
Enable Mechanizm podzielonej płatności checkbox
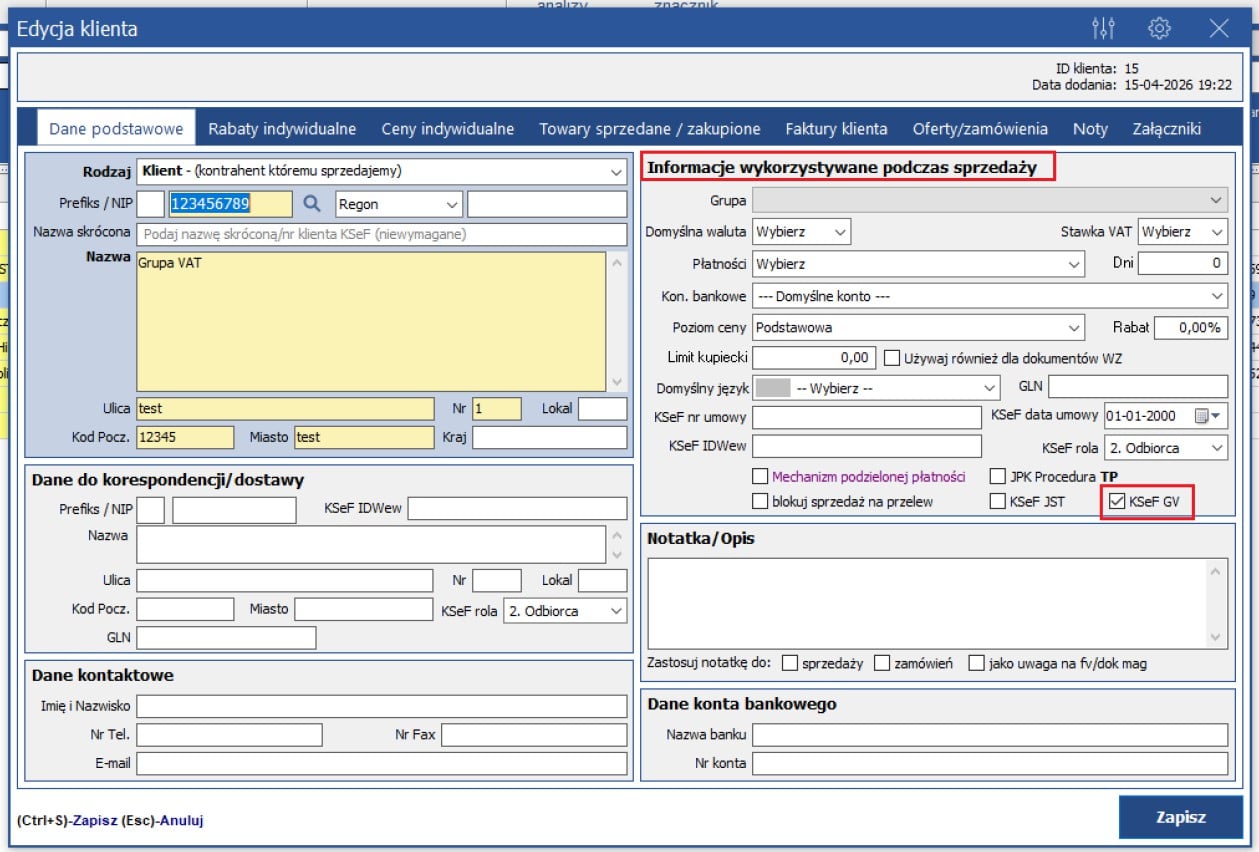click(x=760, y=477)
